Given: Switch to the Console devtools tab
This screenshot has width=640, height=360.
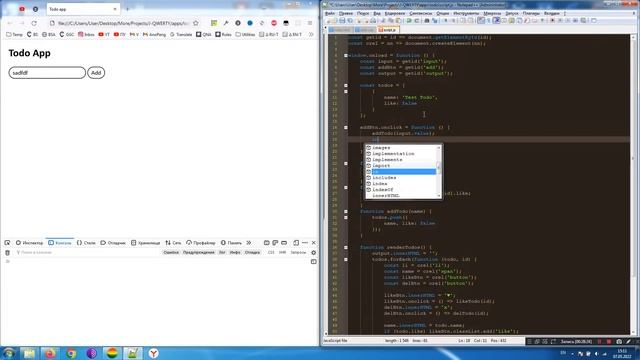Looking at the screenshot, I should tap(60, 242).
